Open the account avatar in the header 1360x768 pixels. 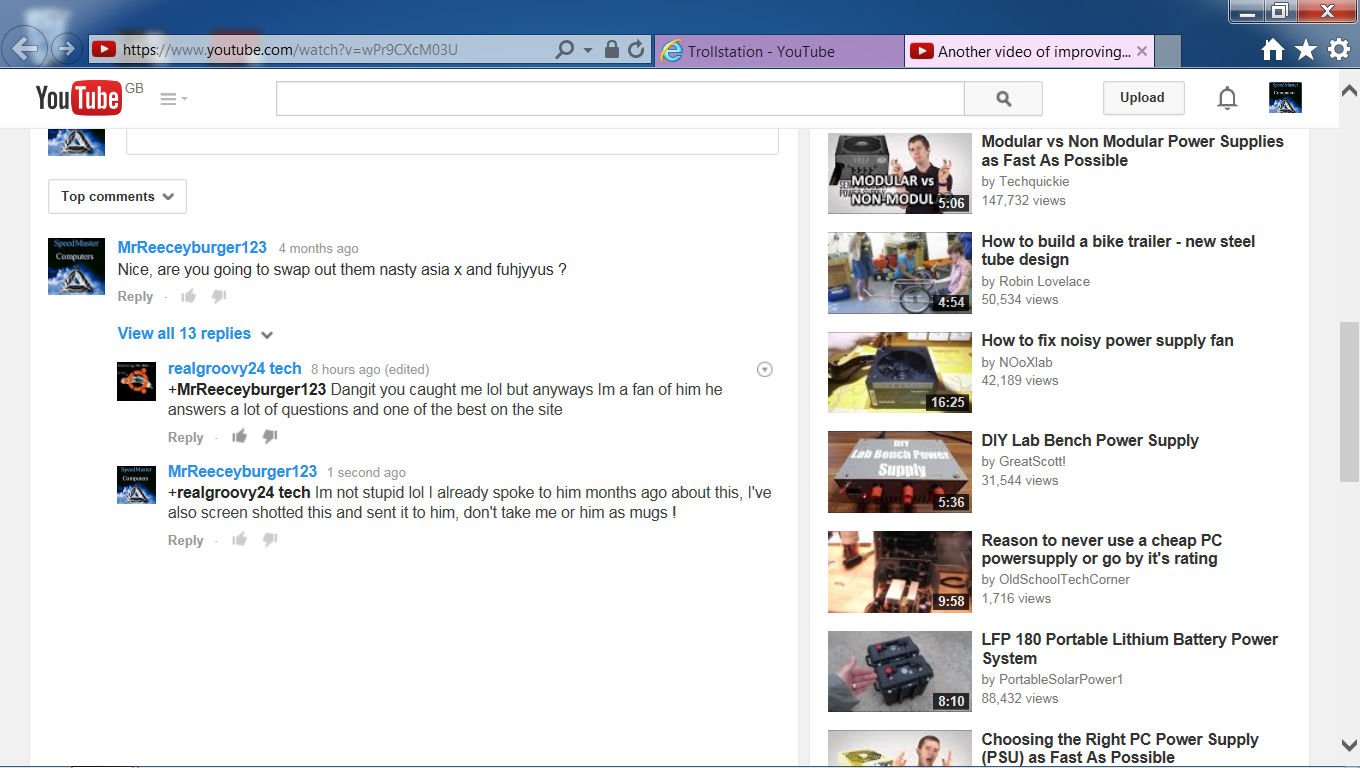(1285, 98)
